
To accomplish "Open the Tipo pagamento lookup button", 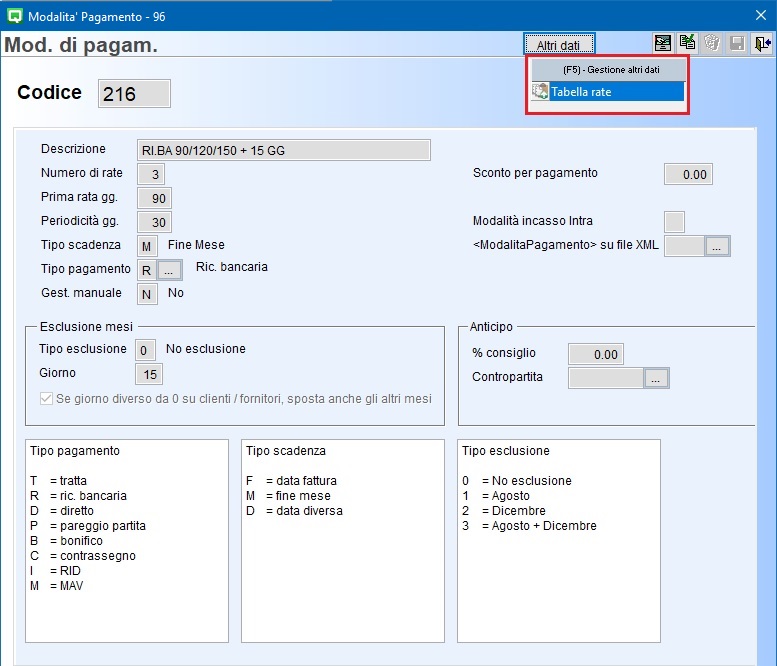I will pyautogui.click(x=171, y=270).
